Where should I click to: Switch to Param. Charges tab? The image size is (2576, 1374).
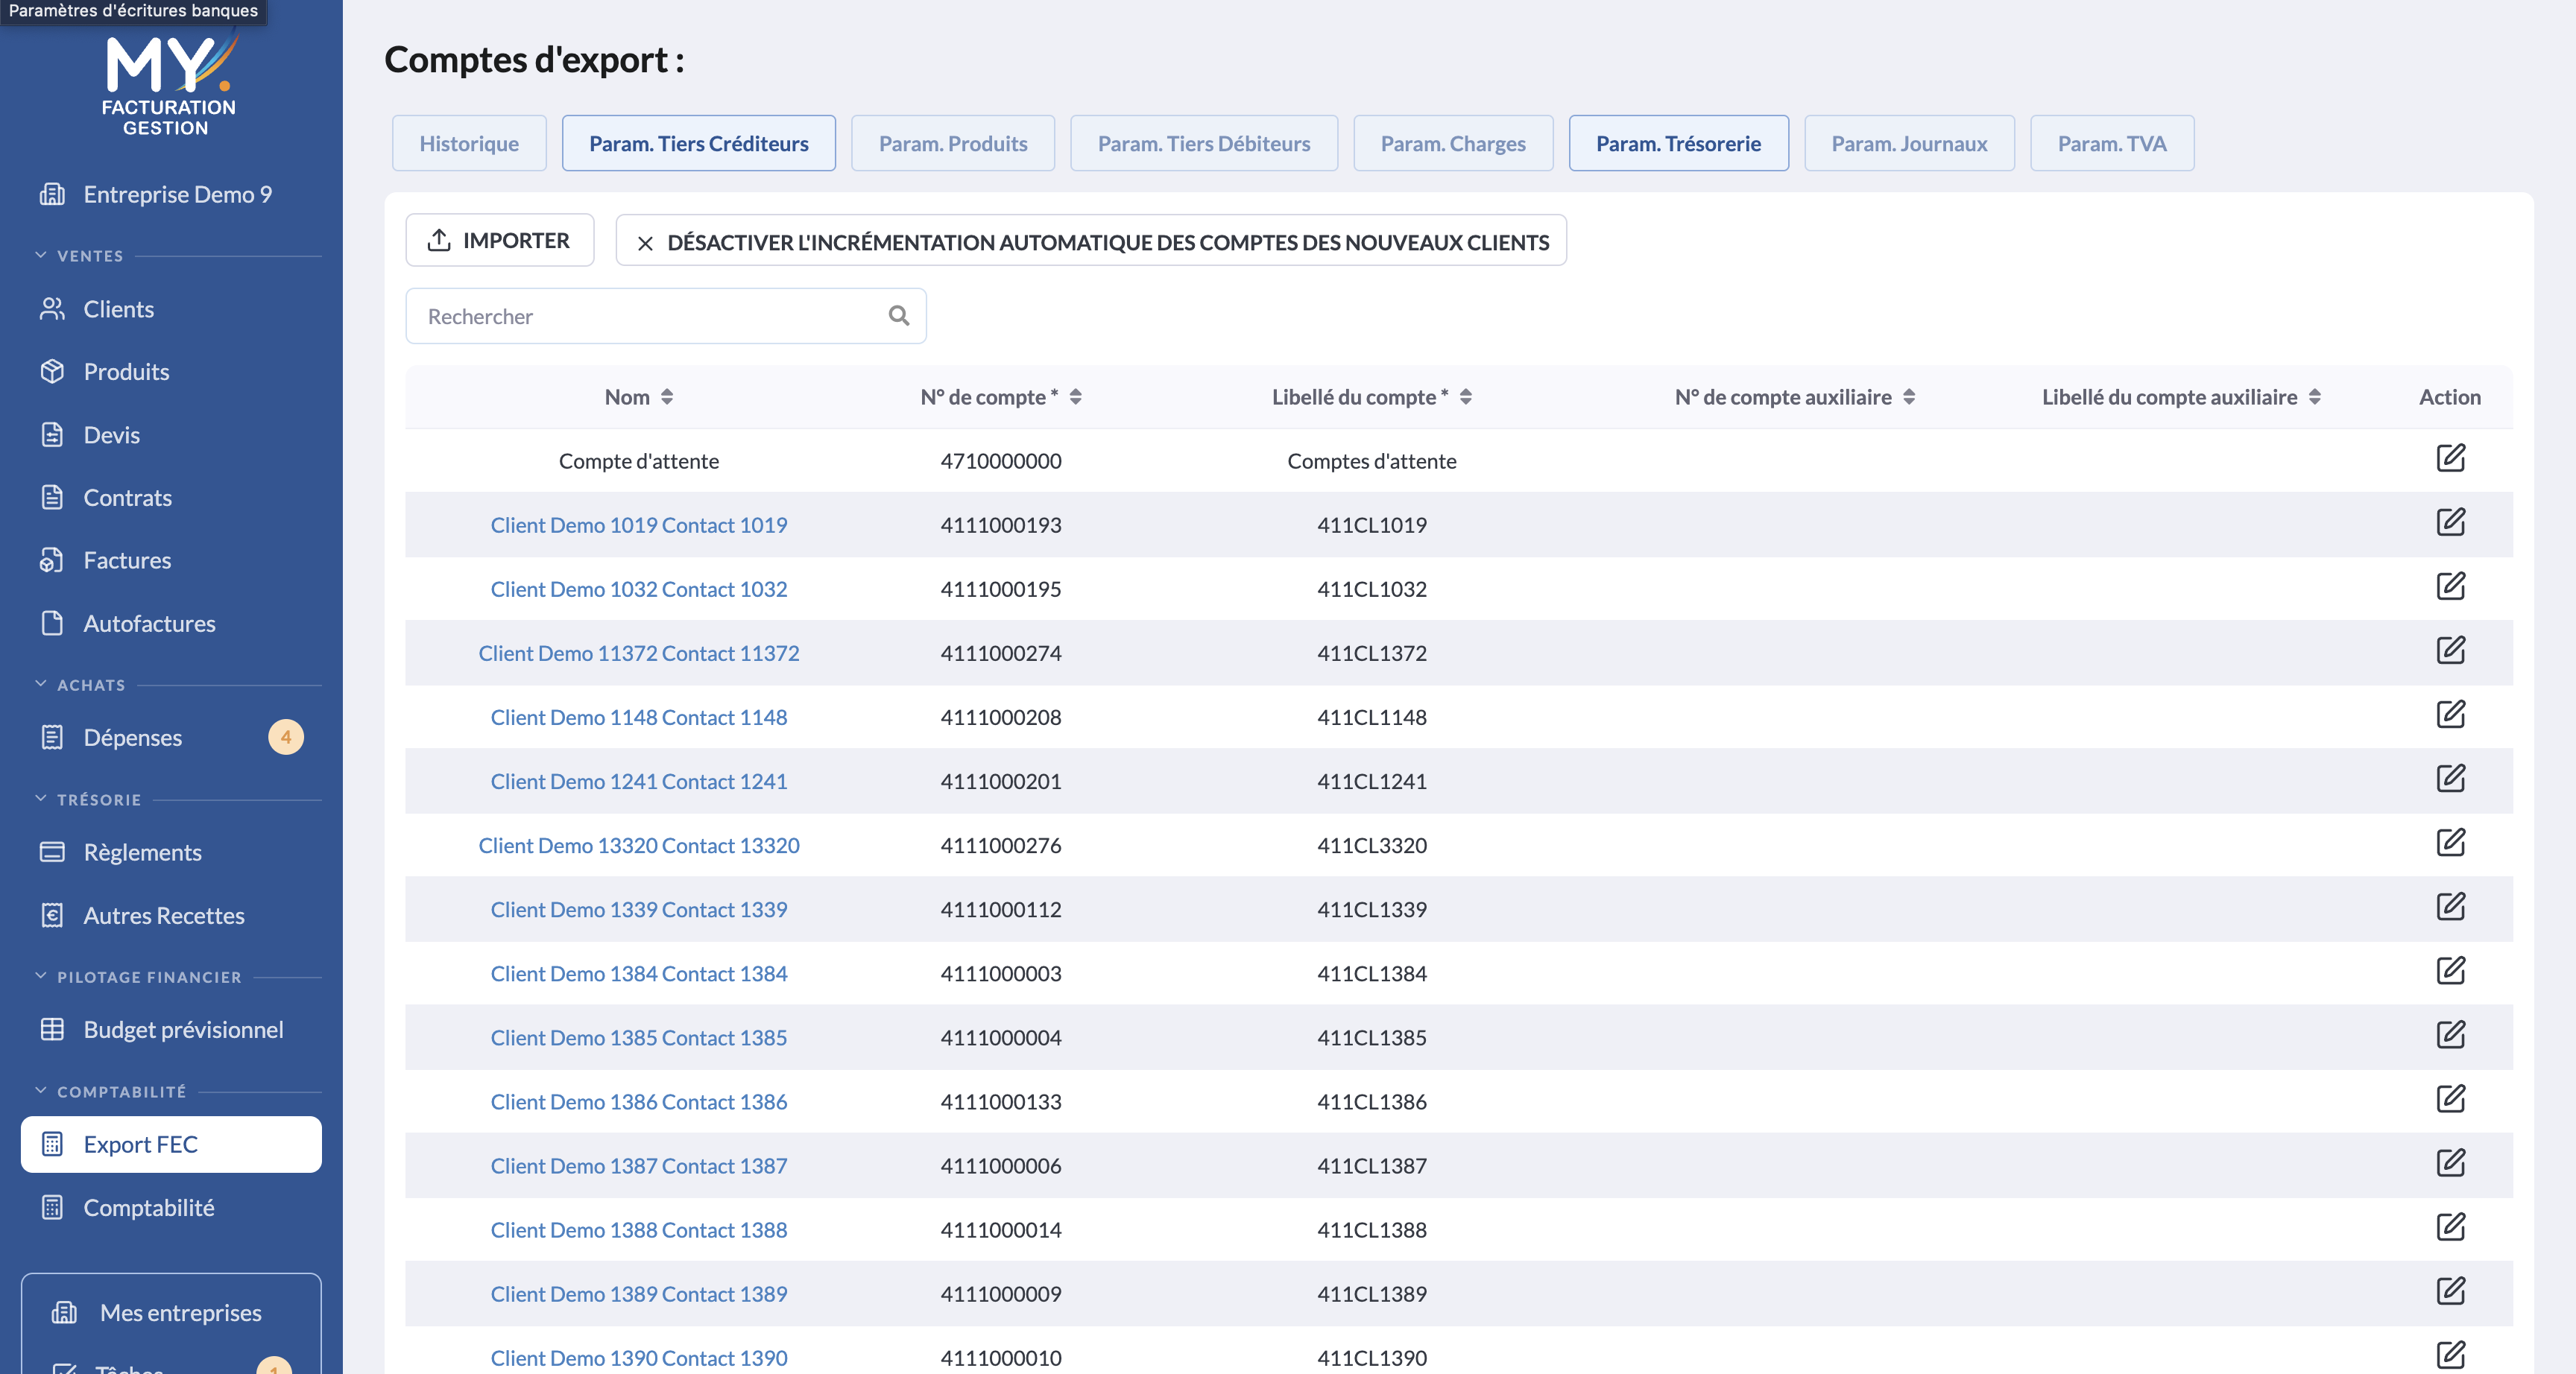(1453, 143)
